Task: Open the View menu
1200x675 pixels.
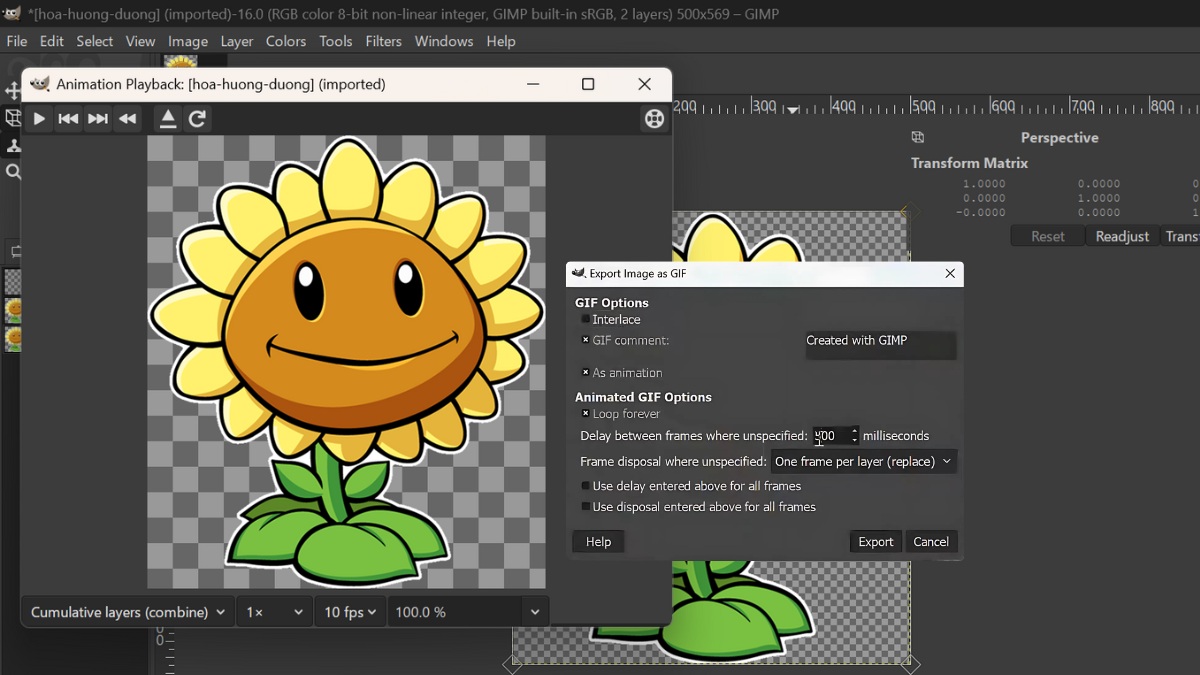Action: coord(141,42)
